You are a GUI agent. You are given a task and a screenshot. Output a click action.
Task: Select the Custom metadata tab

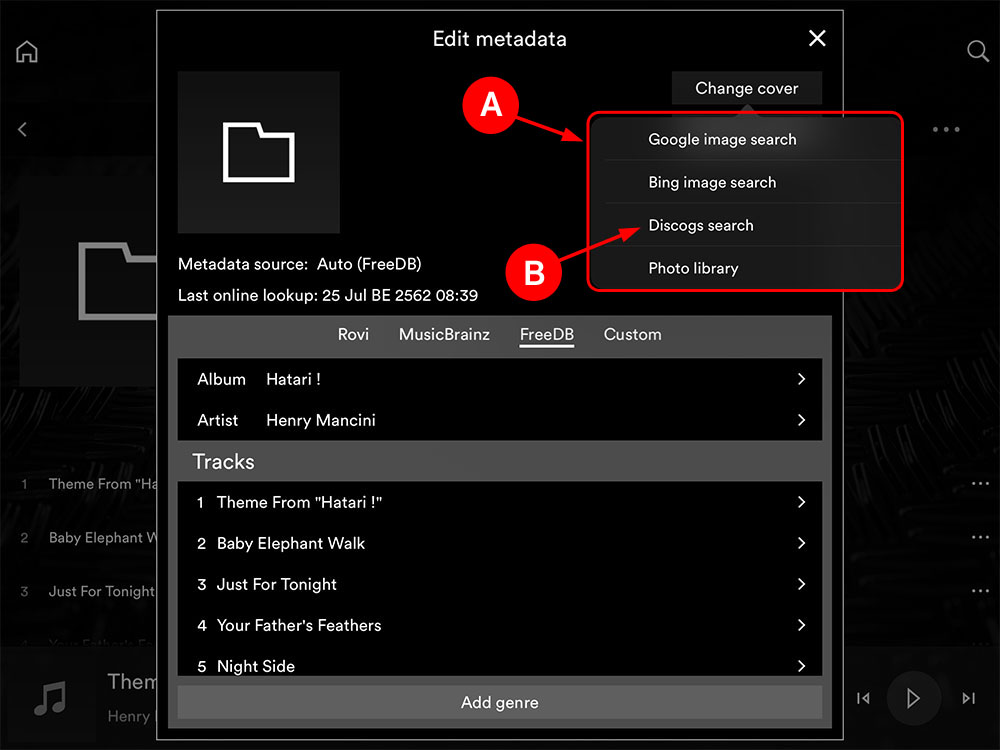632,334
